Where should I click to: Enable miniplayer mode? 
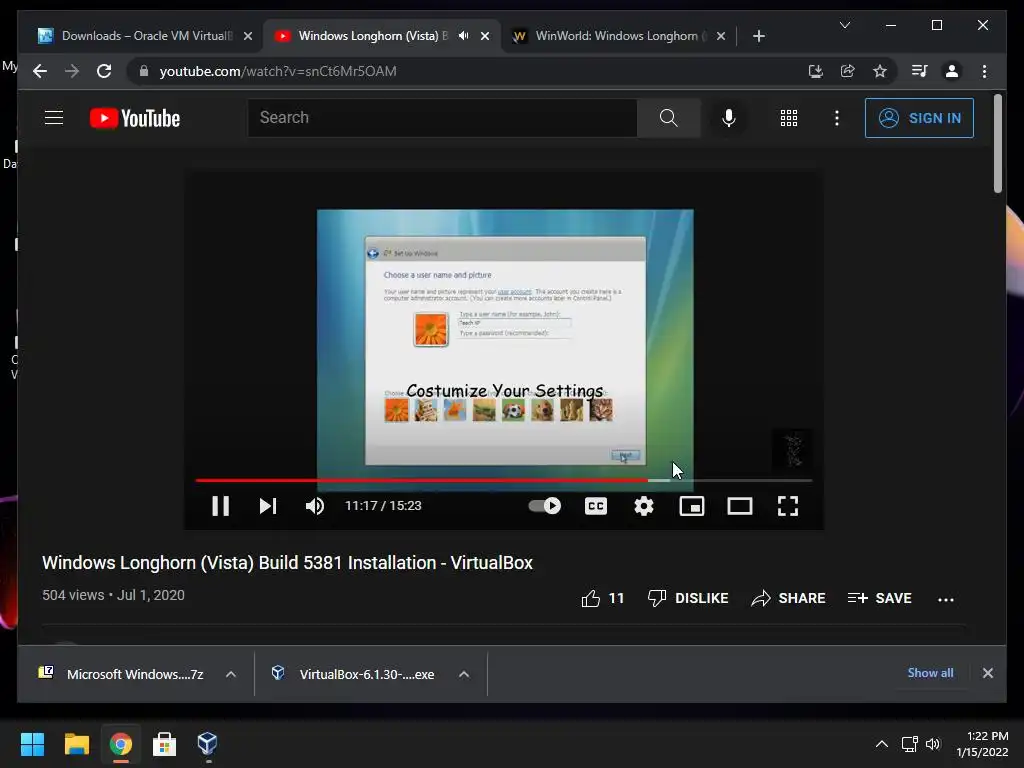click(x=692, y=506)
